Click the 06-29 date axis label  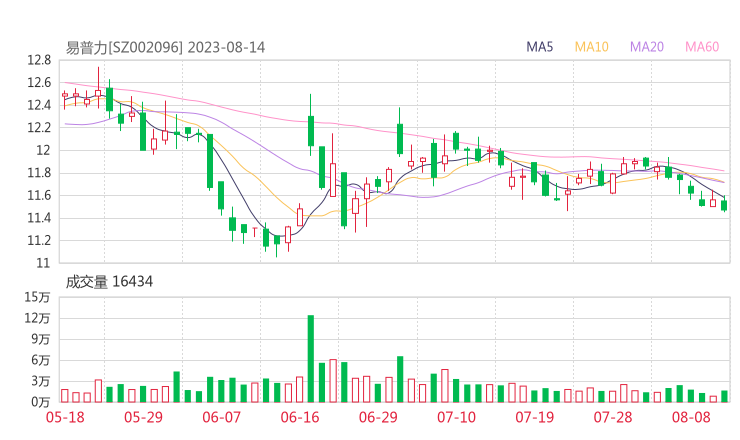point(378,417)
